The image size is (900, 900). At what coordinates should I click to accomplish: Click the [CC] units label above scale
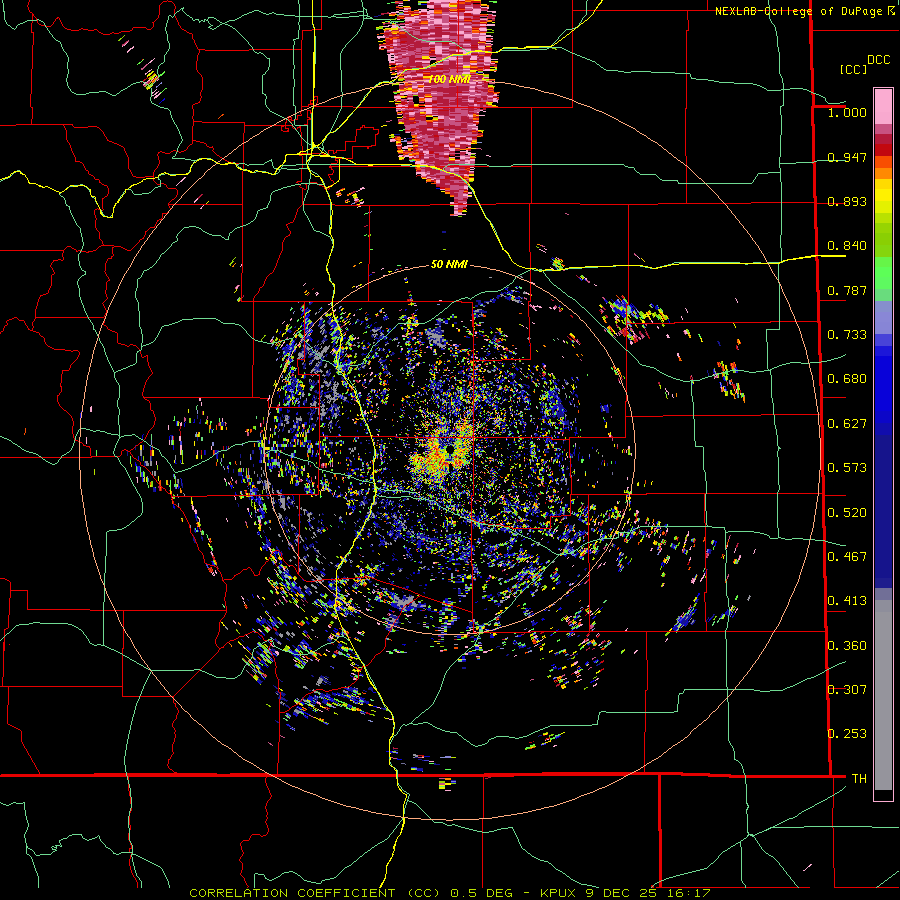pyautogui.click(x=854, y=69)
